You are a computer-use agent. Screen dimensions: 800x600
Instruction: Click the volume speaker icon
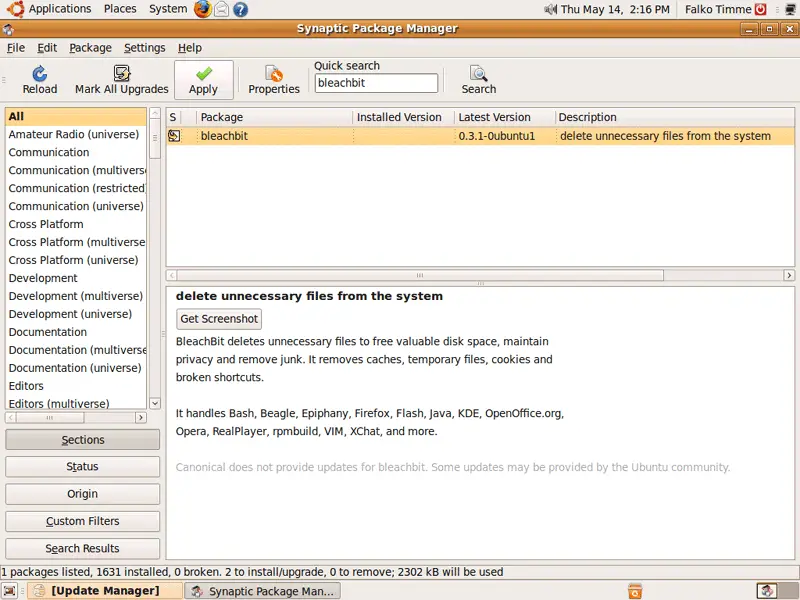point(550,9)
